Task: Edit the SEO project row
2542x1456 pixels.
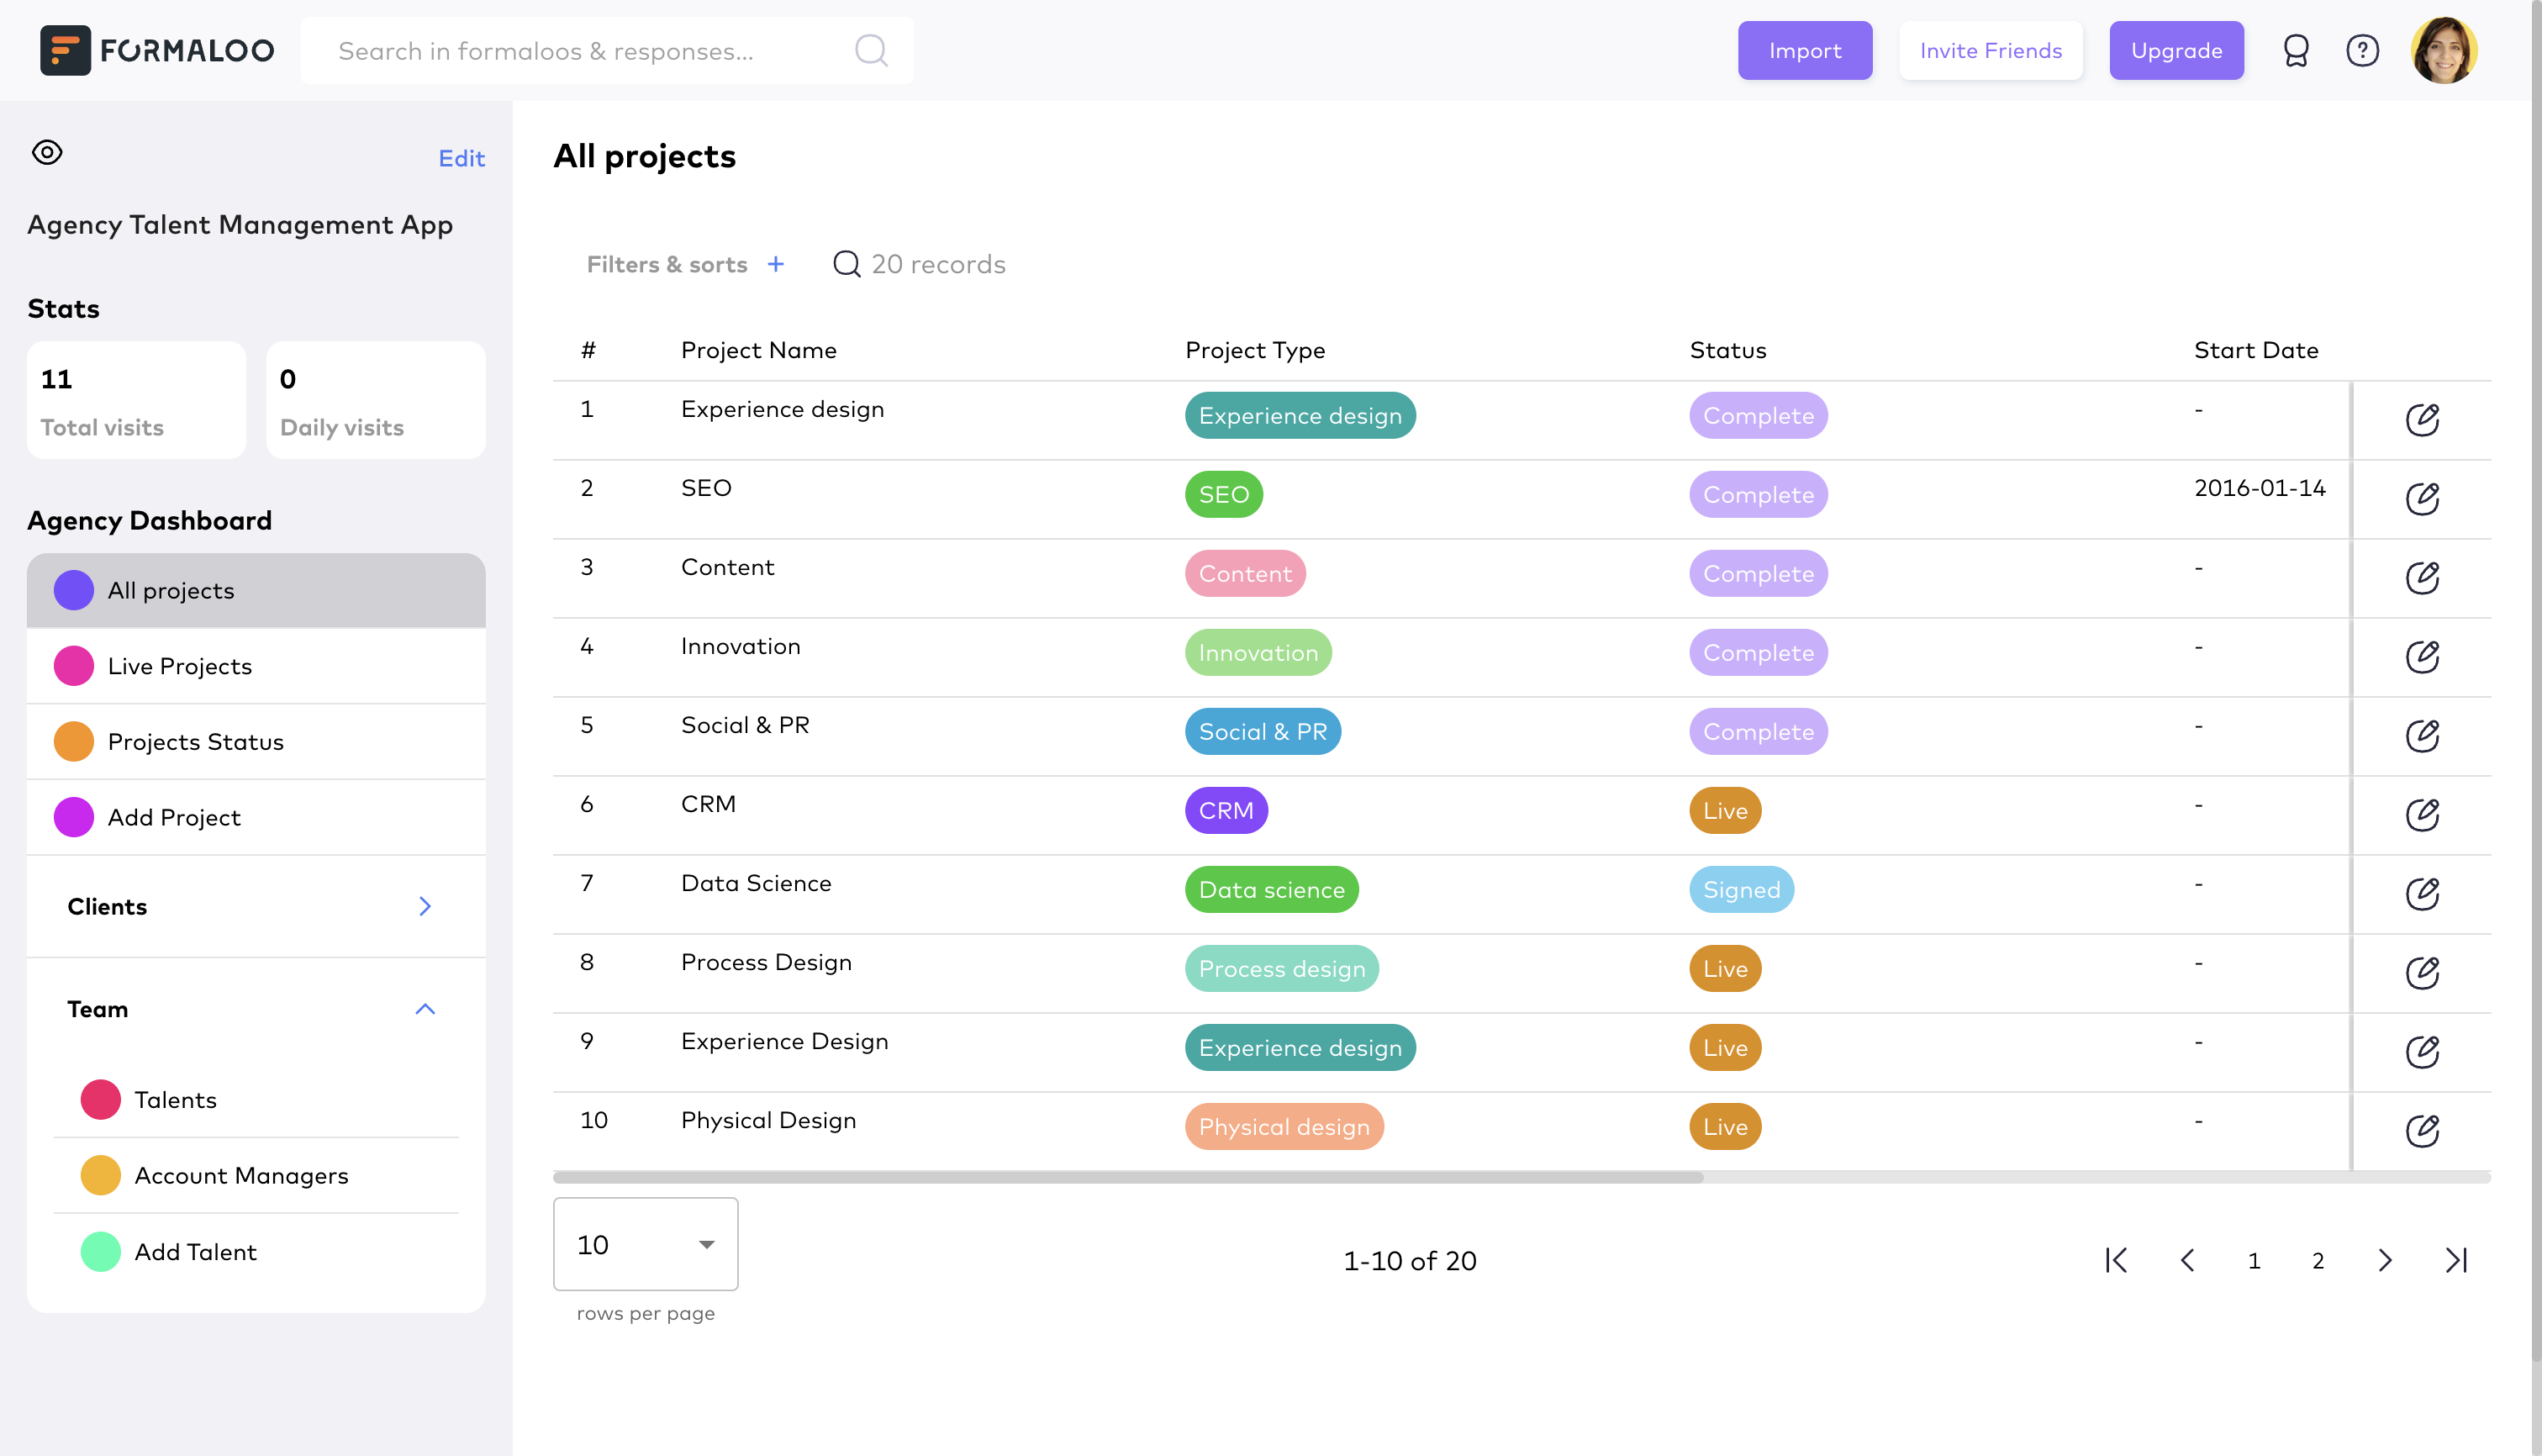Action: pos(2422,498)
